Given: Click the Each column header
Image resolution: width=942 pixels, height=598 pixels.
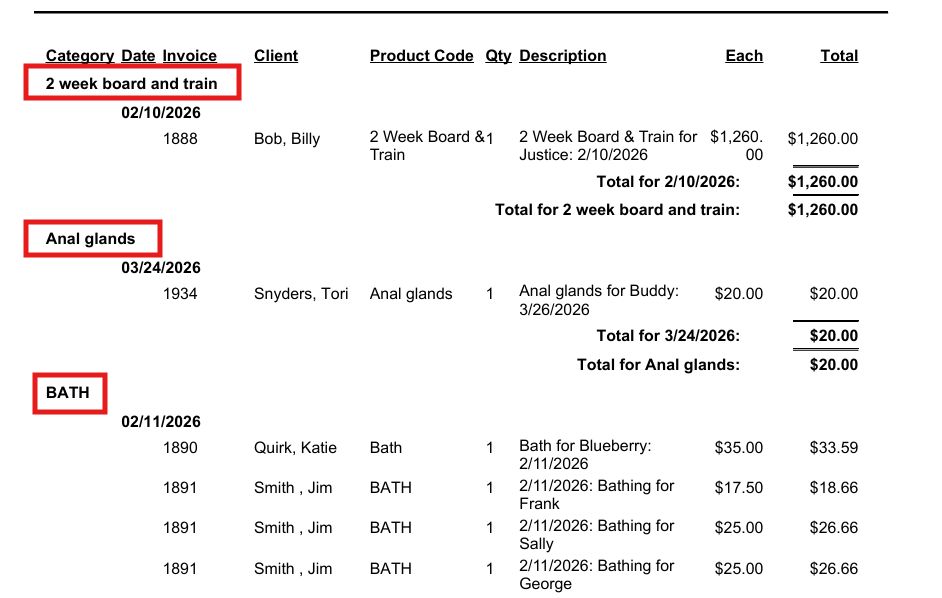Looking at the screenshot, I should point(744,56).
